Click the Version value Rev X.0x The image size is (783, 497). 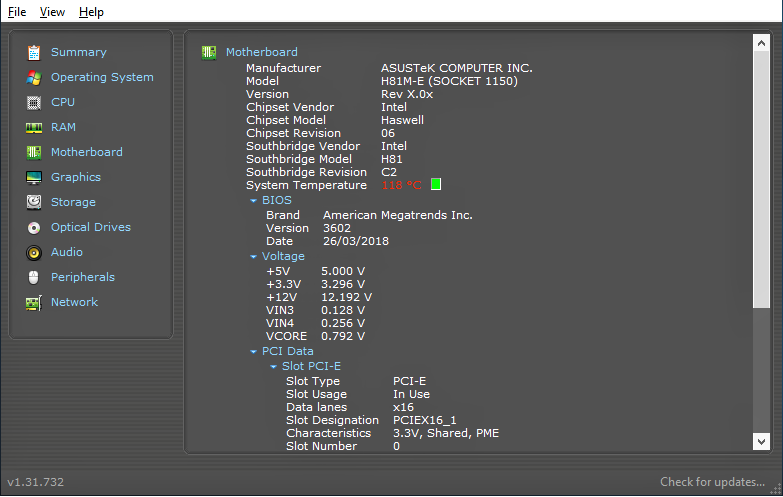click(406, 94)
